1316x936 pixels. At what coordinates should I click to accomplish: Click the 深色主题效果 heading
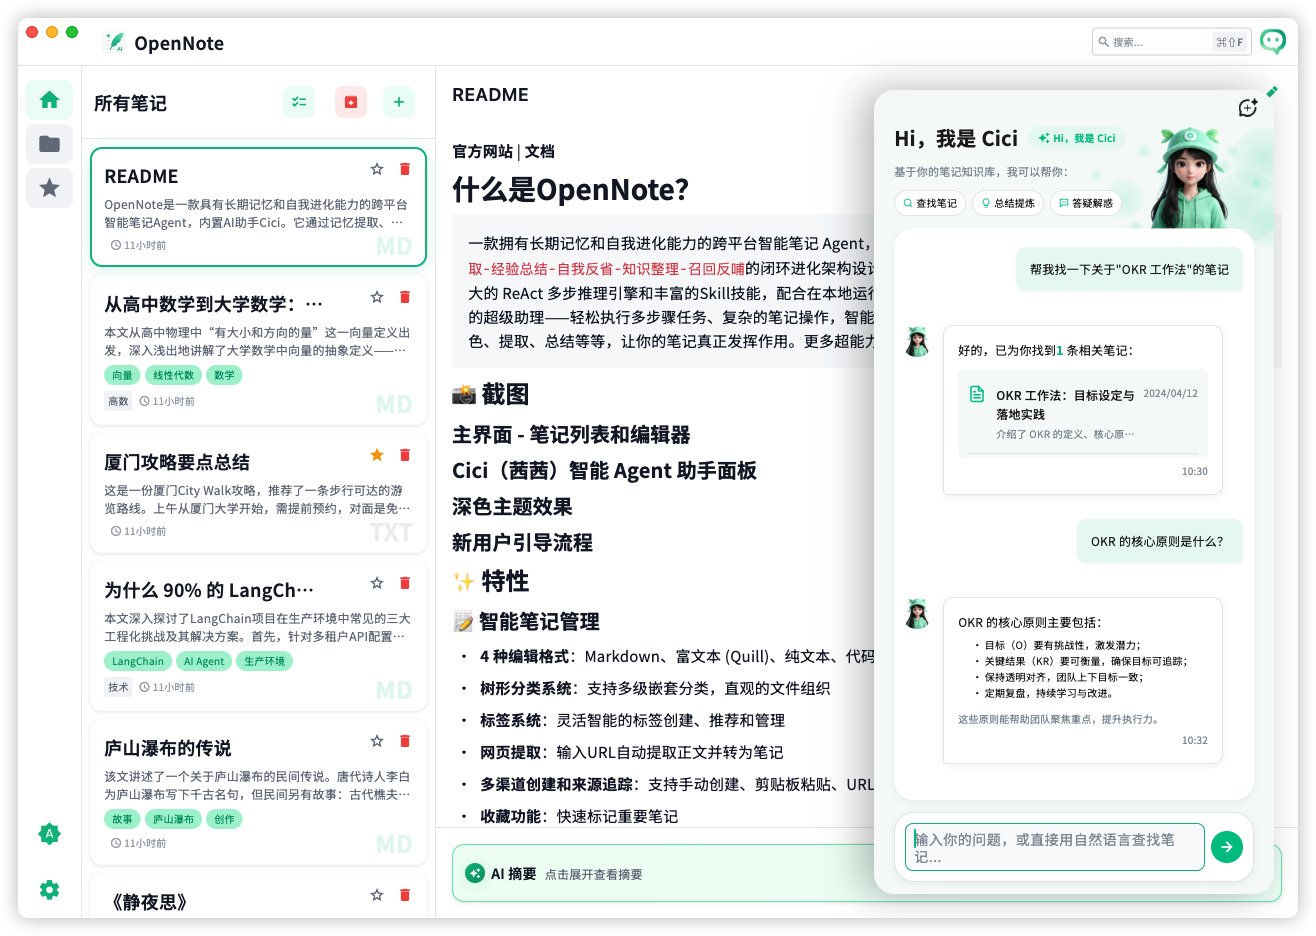coord(512,507)
